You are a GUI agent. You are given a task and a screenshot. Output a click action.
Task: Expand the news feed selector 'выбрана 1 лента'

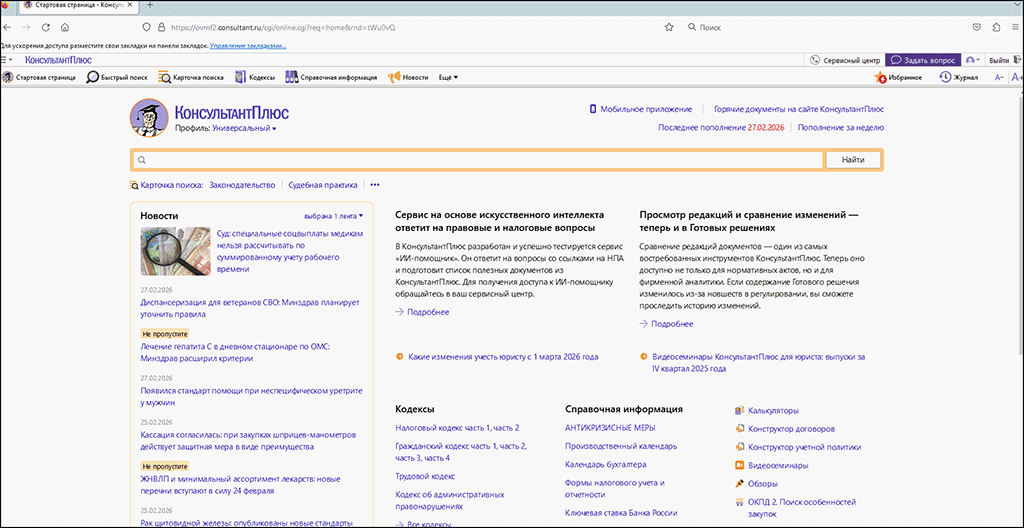[x=334, y=216]
